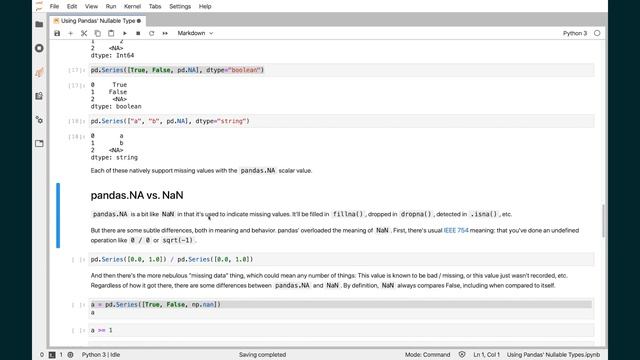Open the Settings menu
640x360 pixels.
180,7
